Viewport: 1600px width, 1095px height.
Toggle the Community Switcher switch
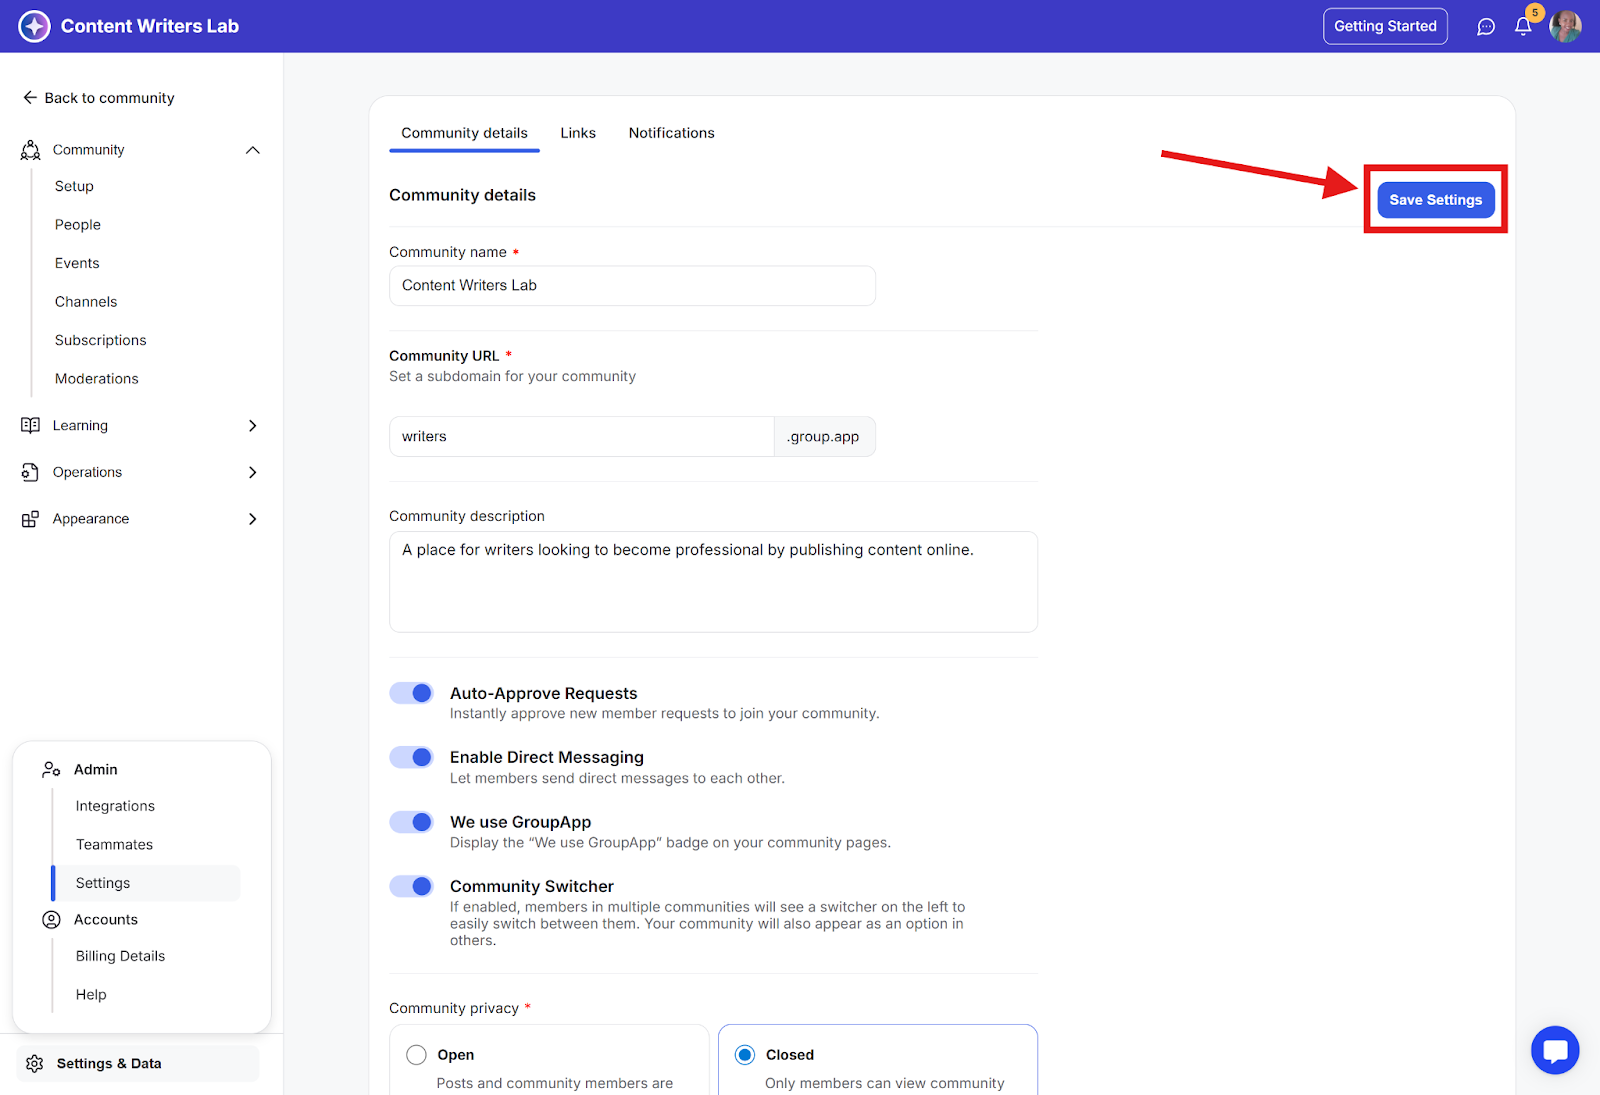[x=411, y=886]
